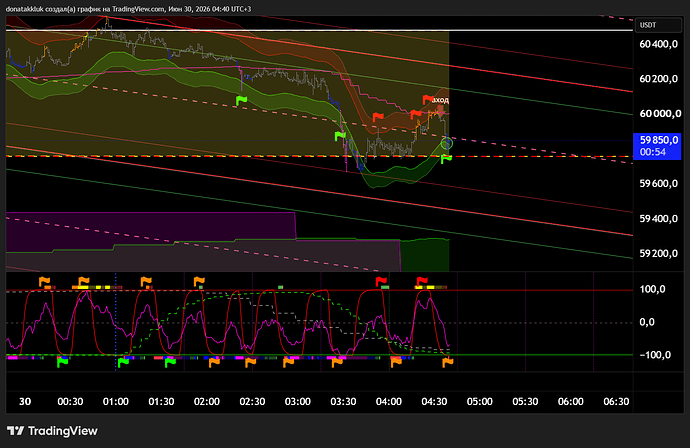Click the orange oscillator bottom flag near 02:30
Viewport: 690px width, 448px height.
tap(250, 362)
